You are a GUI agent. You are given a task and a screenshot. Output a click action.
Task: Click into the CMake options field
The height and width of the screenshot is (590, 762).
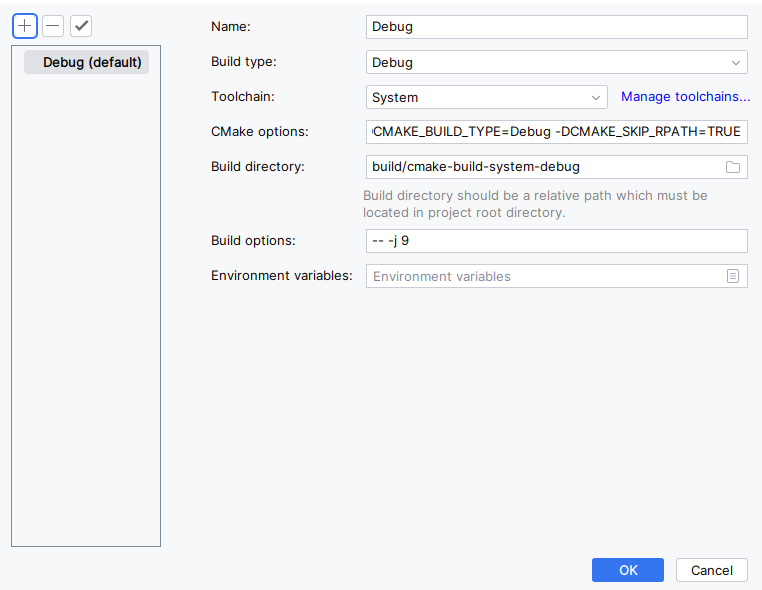point(556,132)
